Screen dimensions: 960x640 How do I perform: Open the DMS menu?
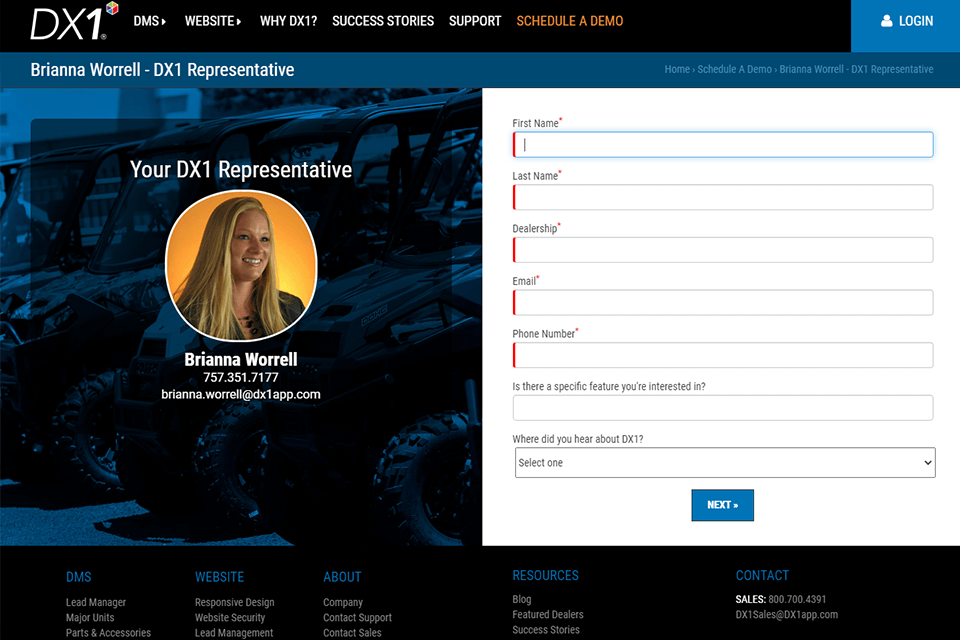click(150, 21)
